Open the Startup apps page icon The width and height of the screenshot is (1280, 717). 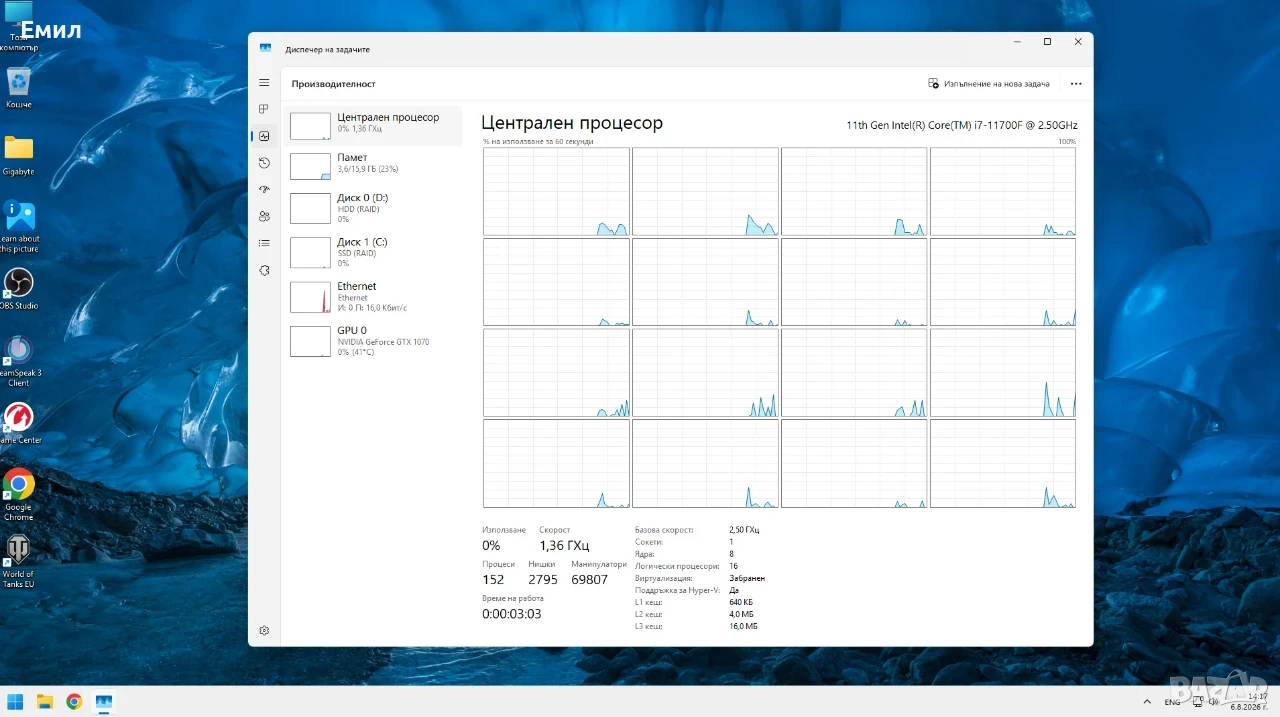click(264, 189)
